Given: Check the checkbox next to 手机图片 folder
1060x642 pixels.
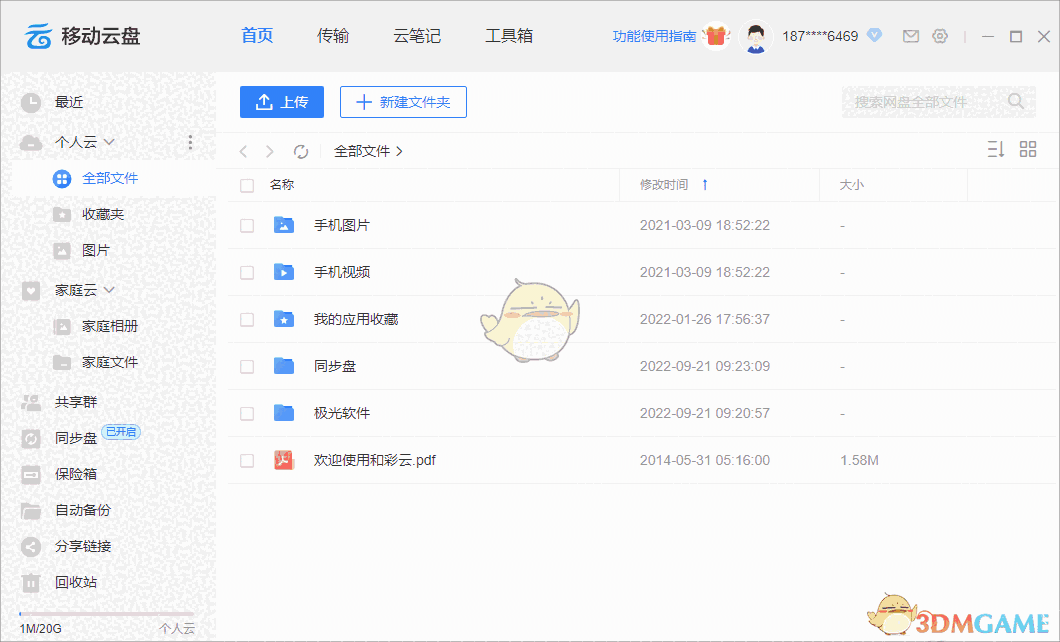Looking at the screenshot, I should [x=246, y=225].
